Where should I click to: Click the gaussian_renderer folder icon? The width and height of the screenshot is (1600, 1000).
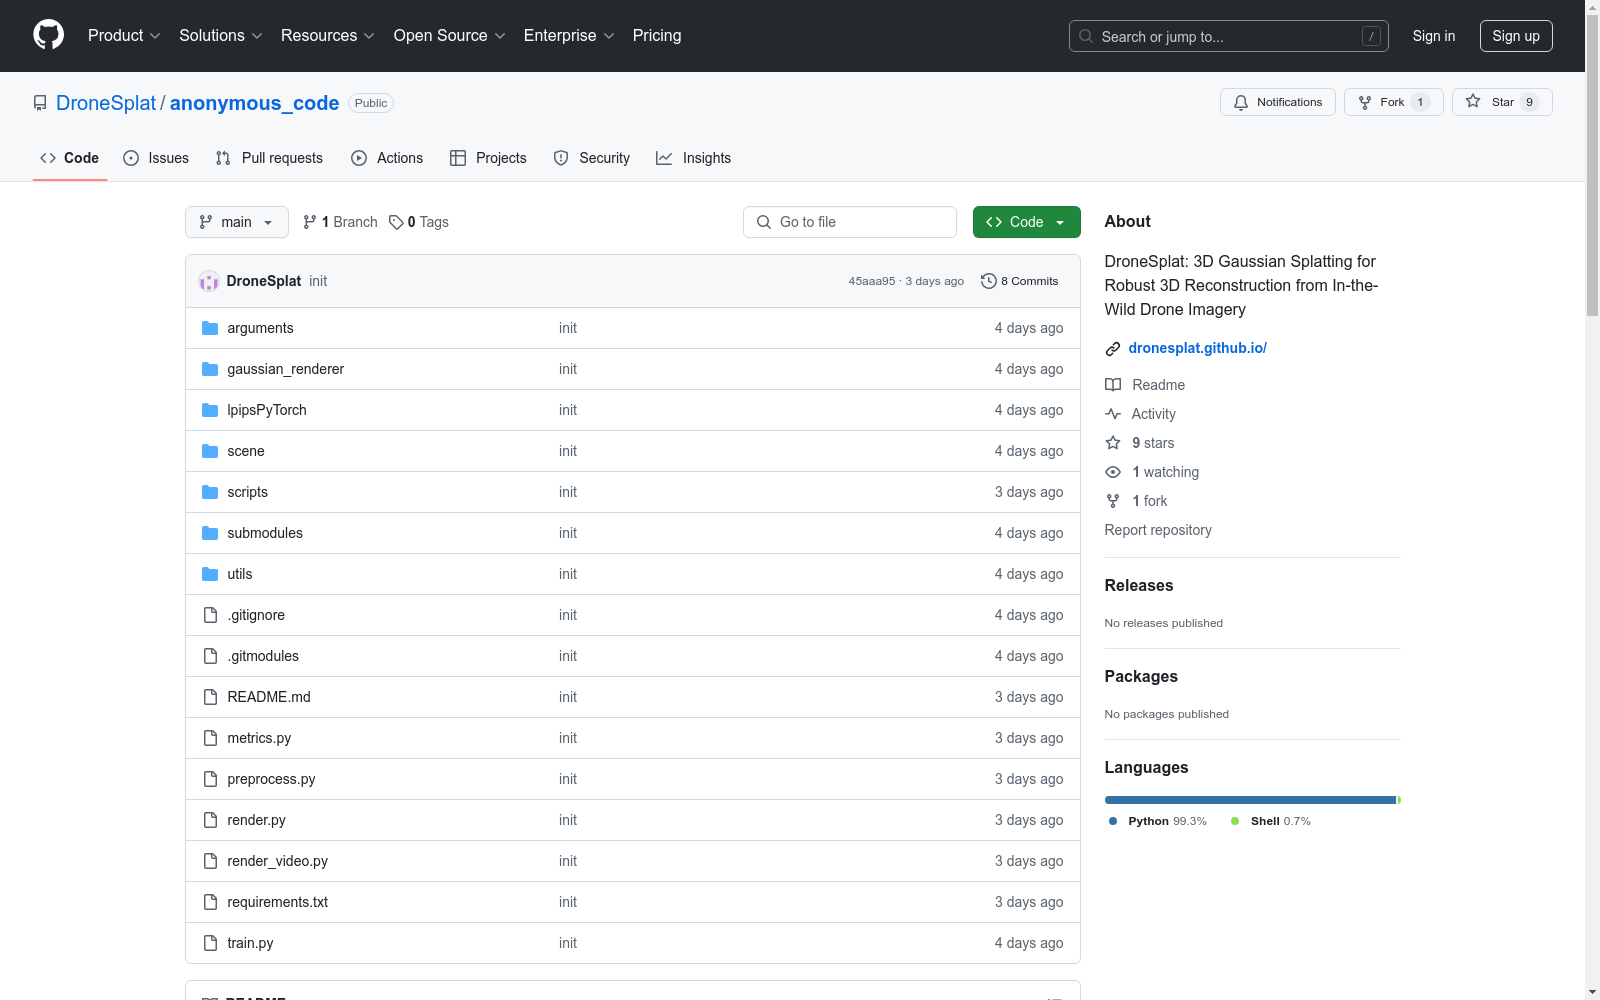click(x=210, y=369)
